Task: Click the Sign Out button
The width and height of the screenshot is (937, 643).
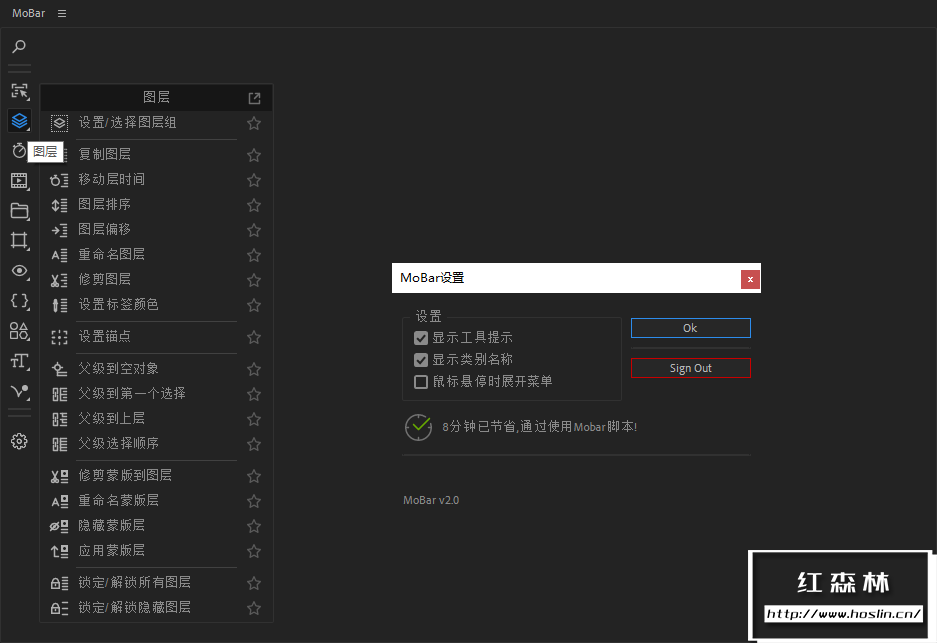Action: tap(691, 368)
